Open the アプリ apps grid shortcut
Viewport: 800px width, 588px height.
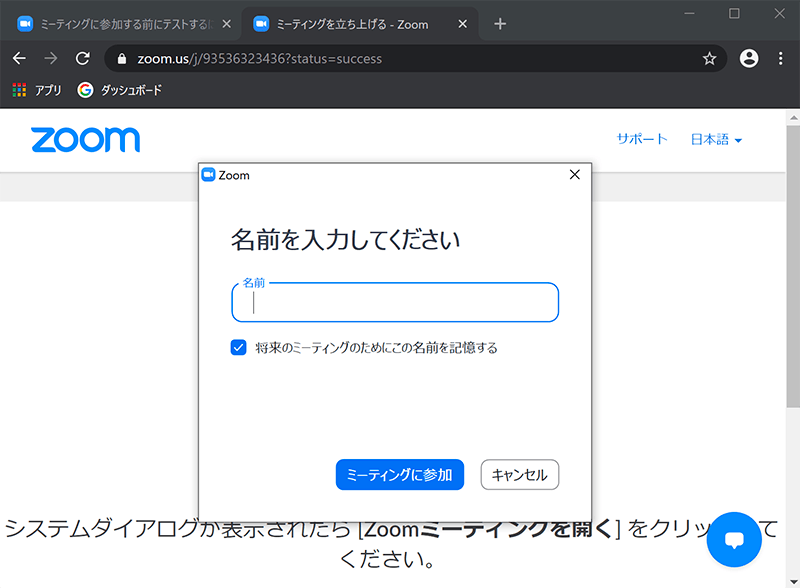click(37, 90)
